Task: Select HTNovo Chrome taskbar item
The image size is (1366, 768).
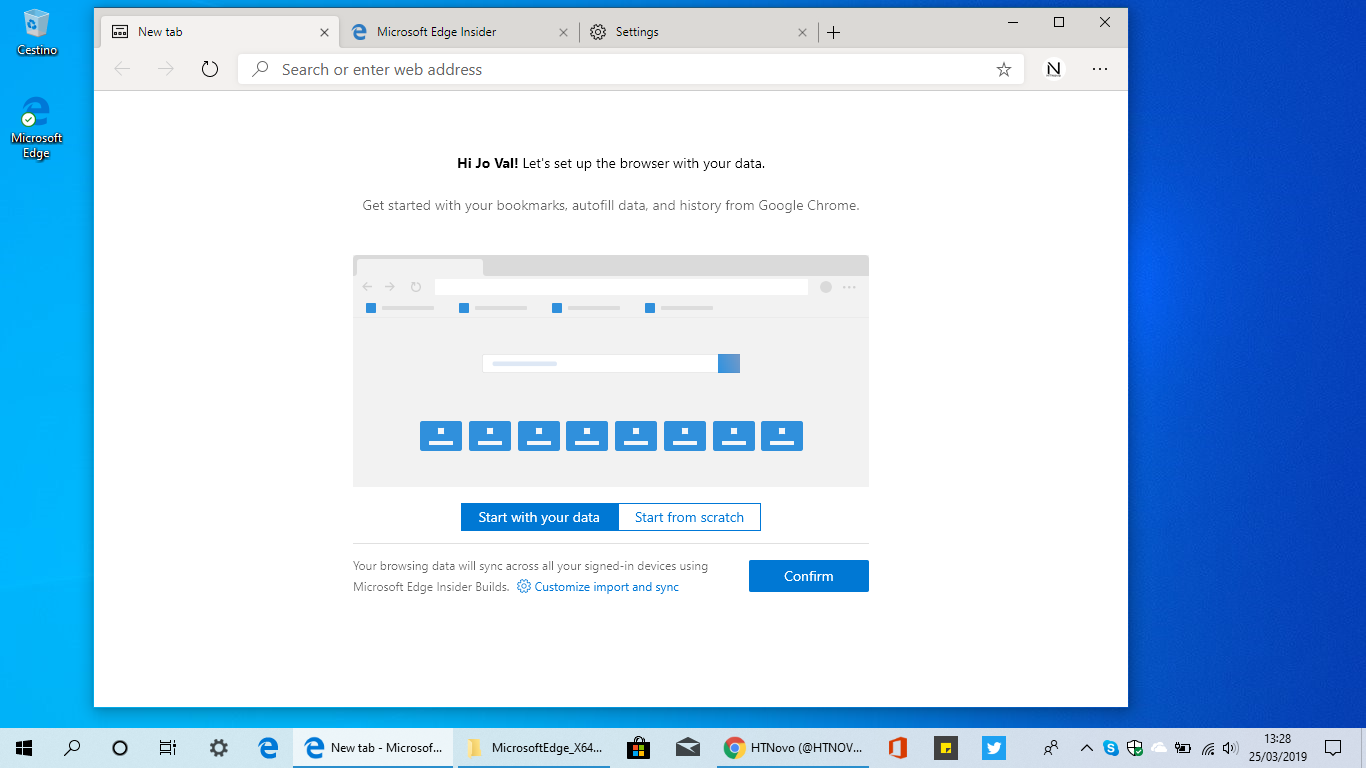Action: (x=791, y=747)
